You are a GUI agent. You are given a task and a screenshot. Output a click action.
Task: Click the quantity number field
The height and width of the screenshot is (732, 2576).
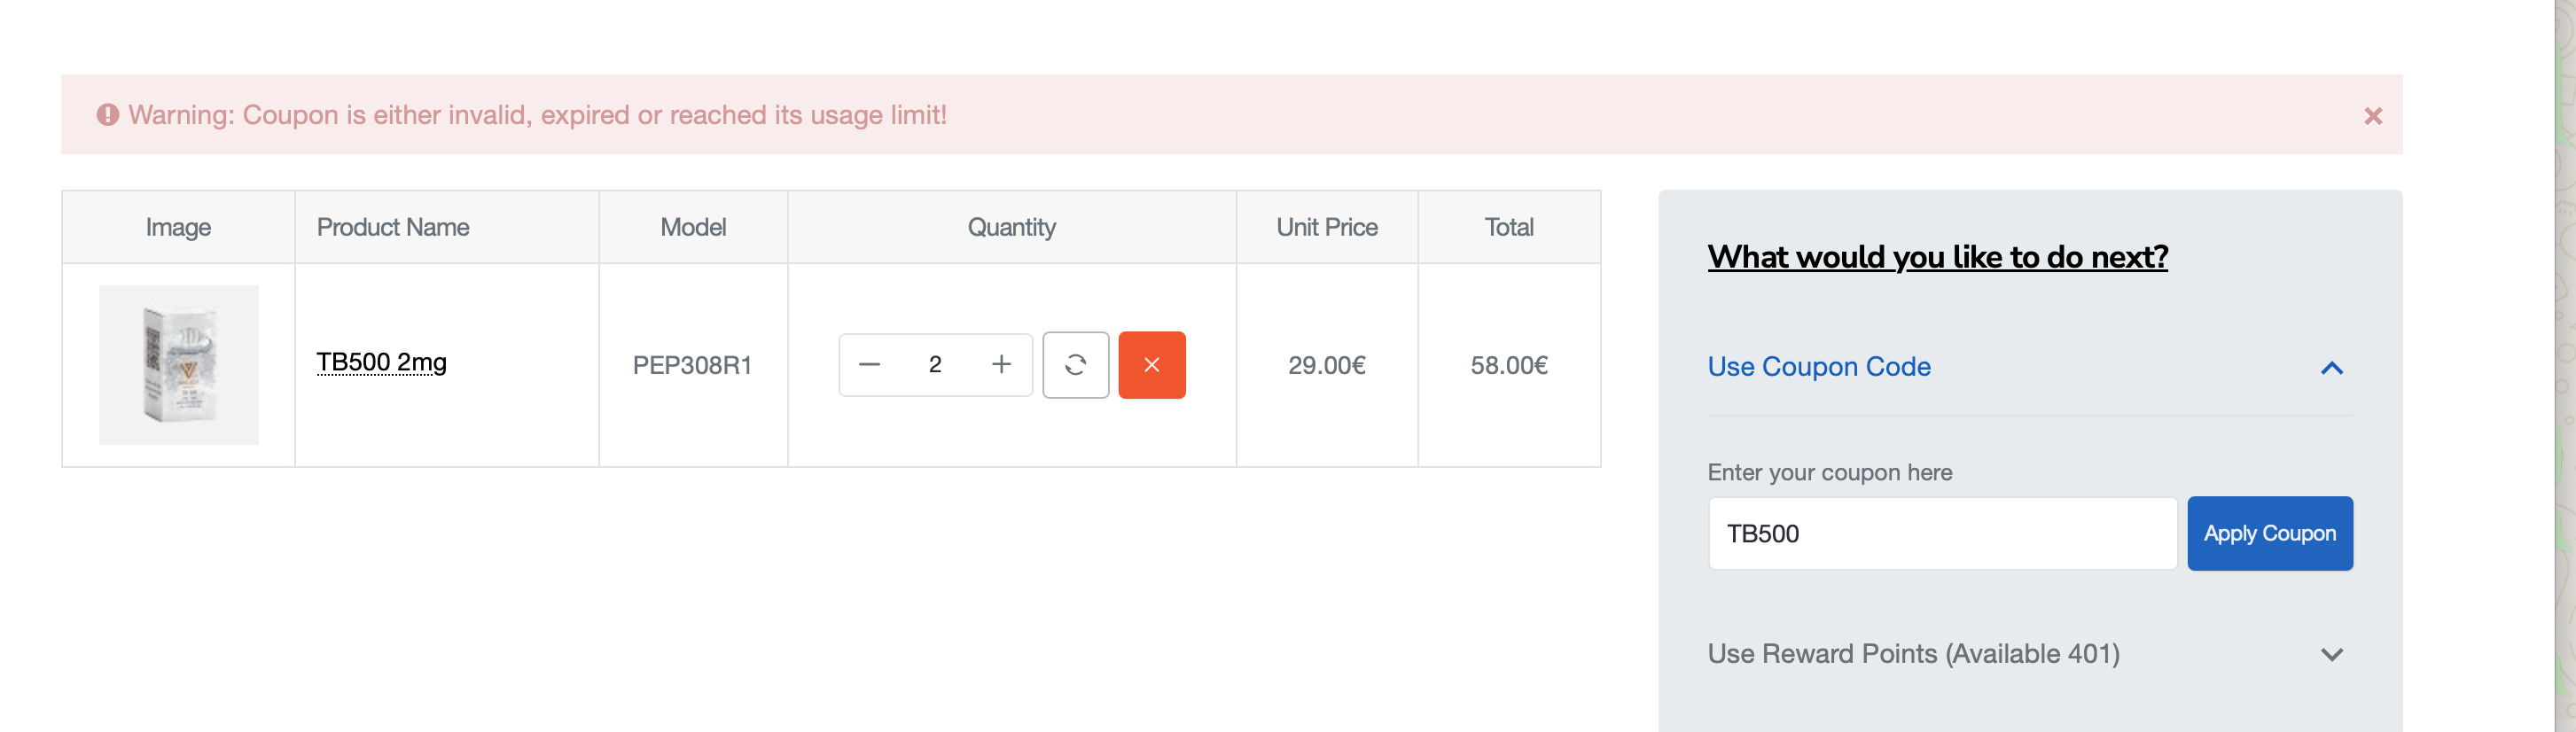(935, 365)
